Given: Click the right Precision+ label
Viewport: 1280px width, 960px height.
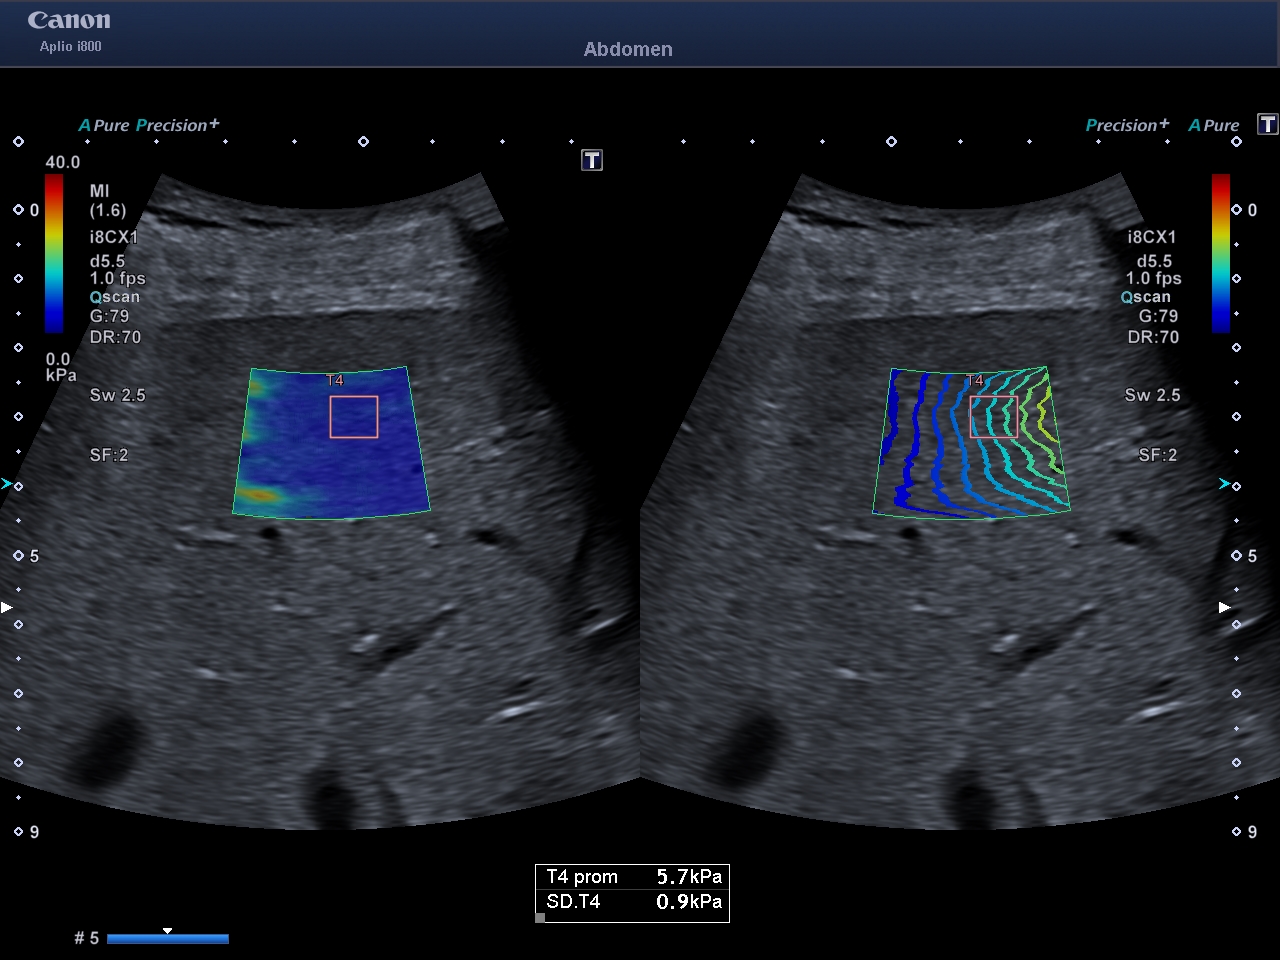Looking at the screenshot, I should pos(1127,125).
